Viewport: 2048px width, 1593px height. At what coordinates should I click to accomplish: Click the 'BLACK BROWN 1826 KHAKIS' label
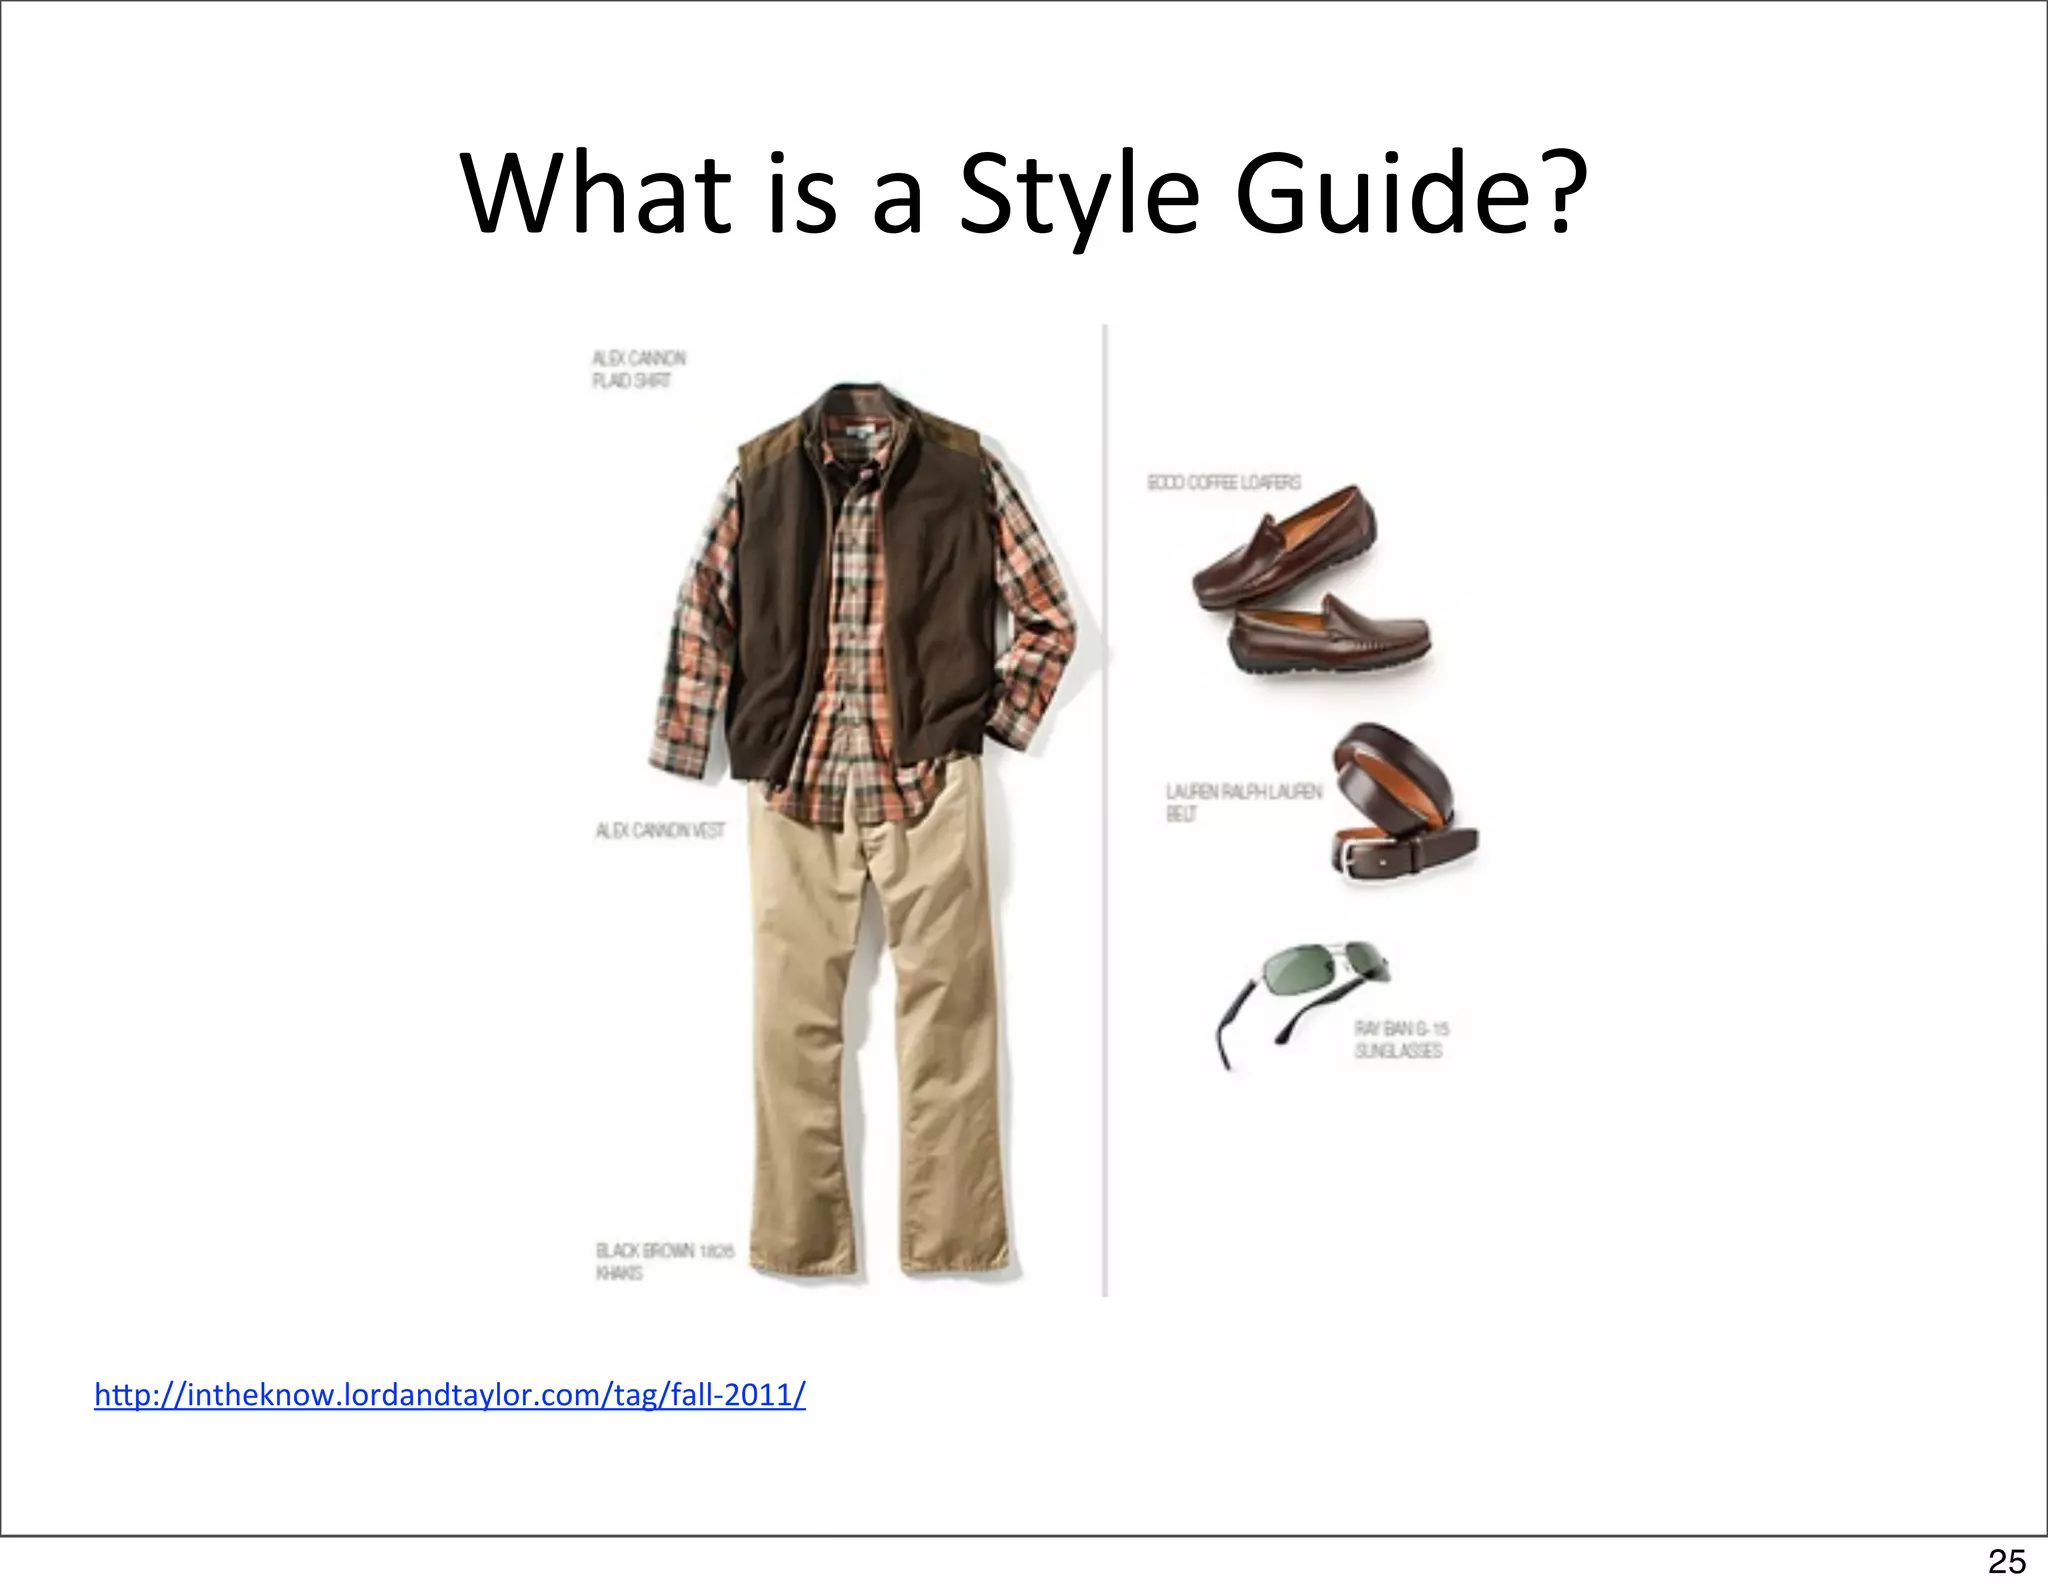pos(664,1262)
